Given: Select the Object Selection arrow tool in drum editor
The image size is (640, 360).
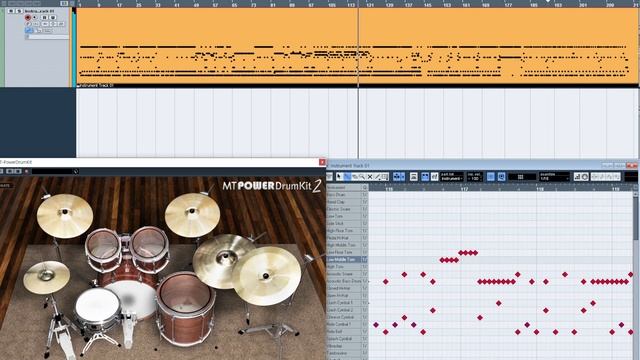Looking at the screenshot, I should click(x=339, y=177).
